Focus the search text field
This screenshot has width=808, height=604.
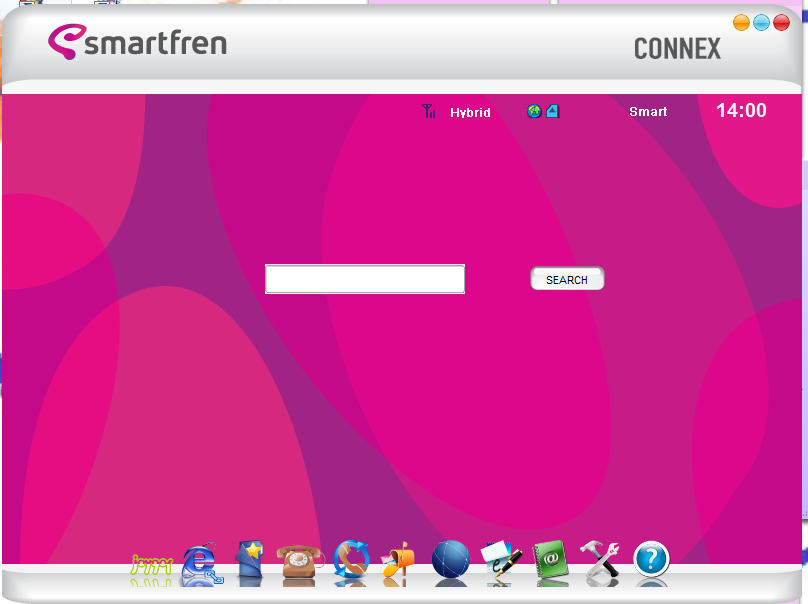point(365,279)
